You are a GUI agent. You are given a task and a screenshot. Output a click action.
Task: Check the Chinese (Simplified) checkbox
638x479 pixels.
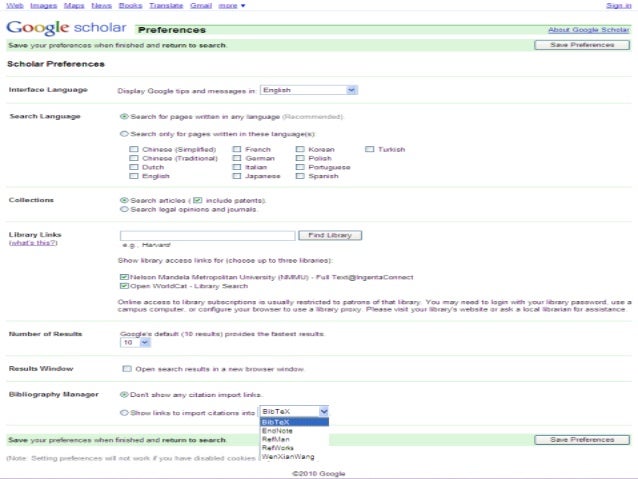(134, 149)
